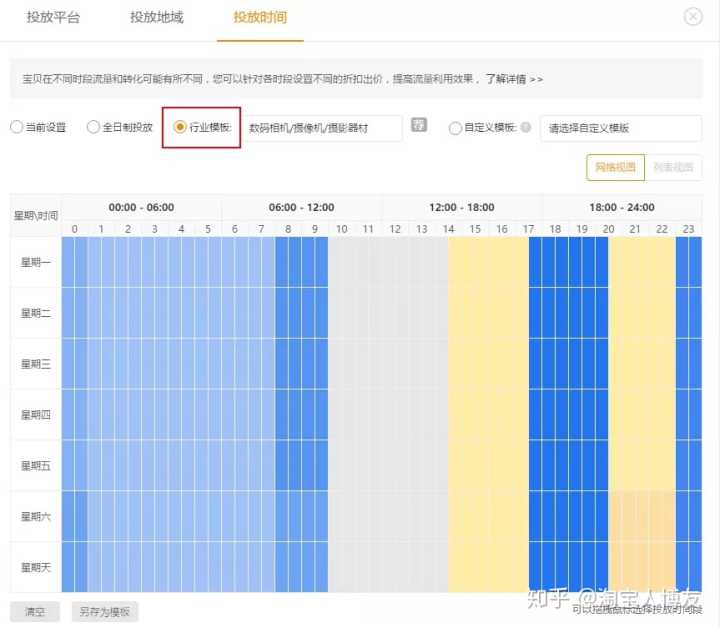Click the 星期一 cell at hour 15

(475, 262)
